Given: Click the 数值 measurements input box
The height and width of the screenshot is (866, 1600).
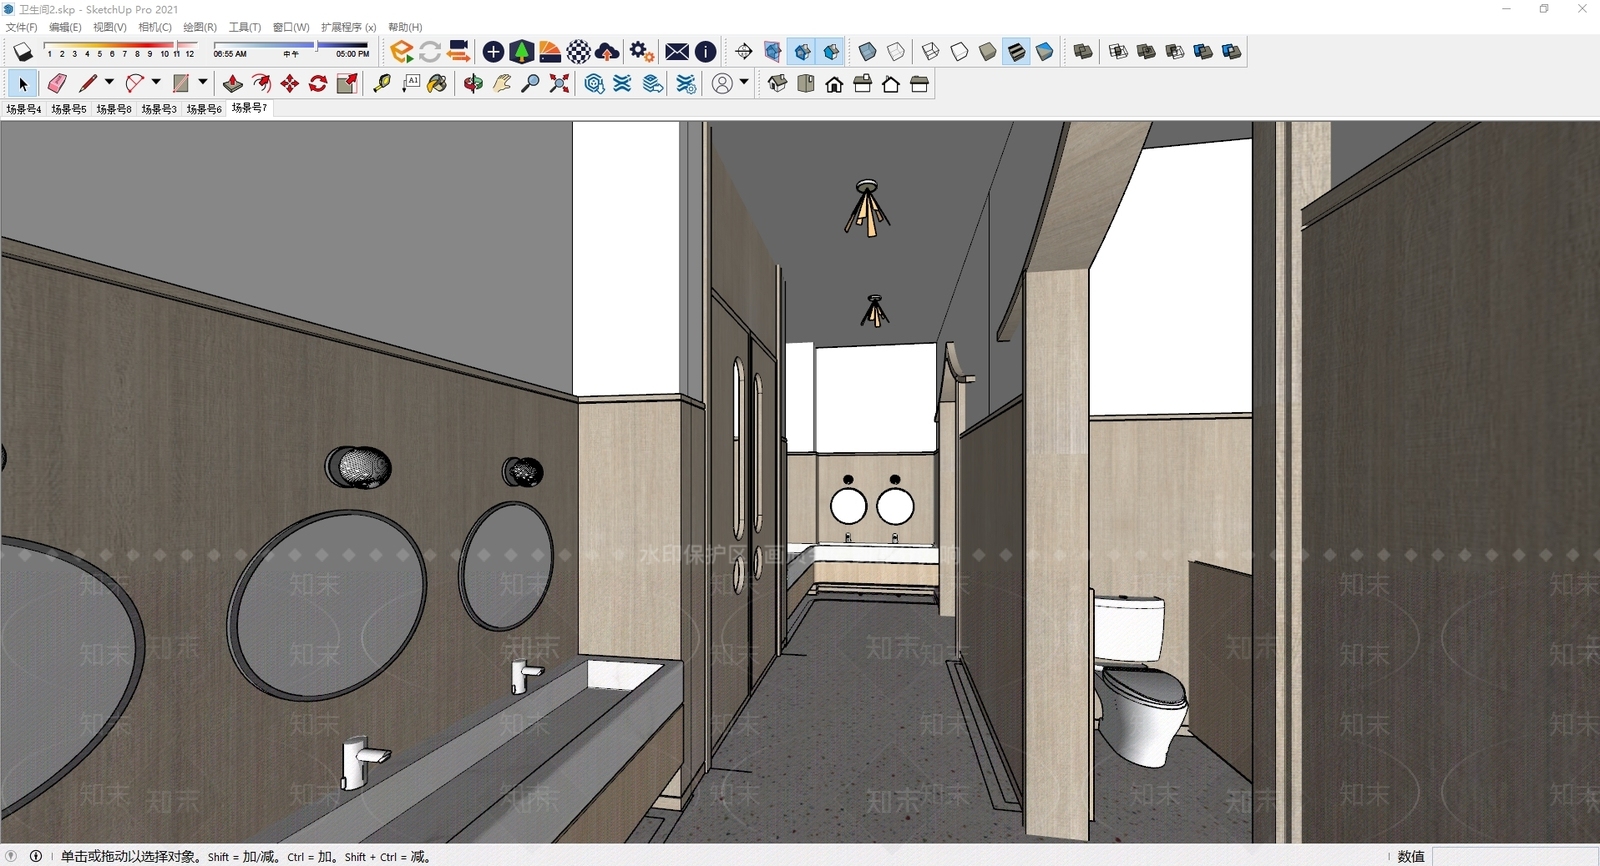Looking at the screenshot, I should (x=1514, y=856).
